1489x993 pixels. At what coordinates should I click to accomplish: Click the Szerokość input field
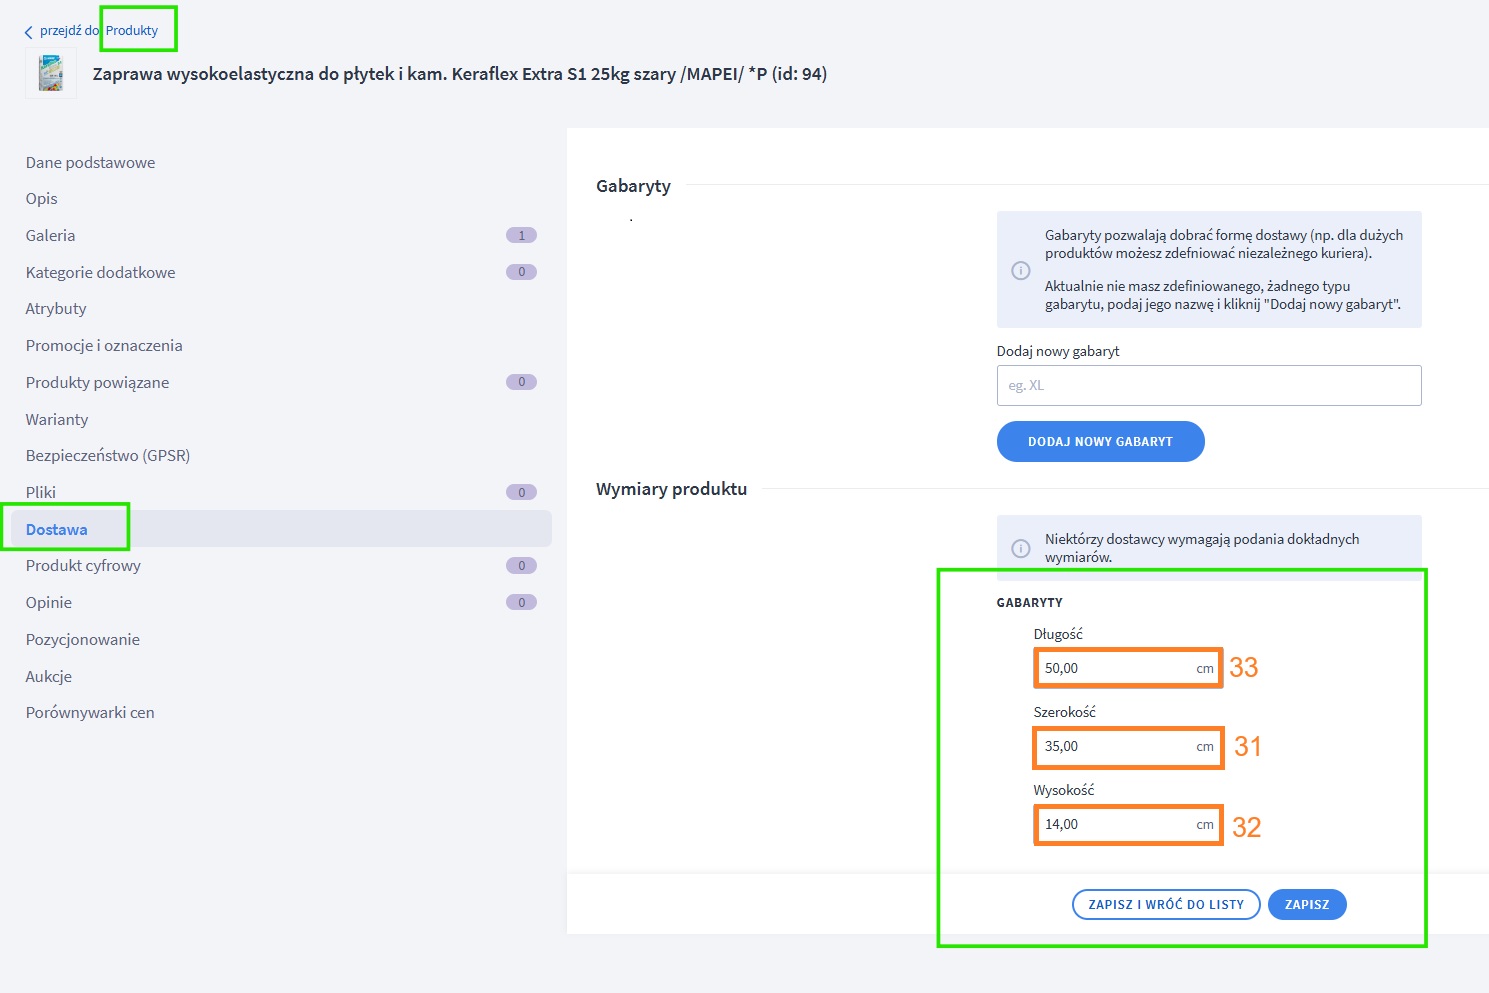point(1115,746)
